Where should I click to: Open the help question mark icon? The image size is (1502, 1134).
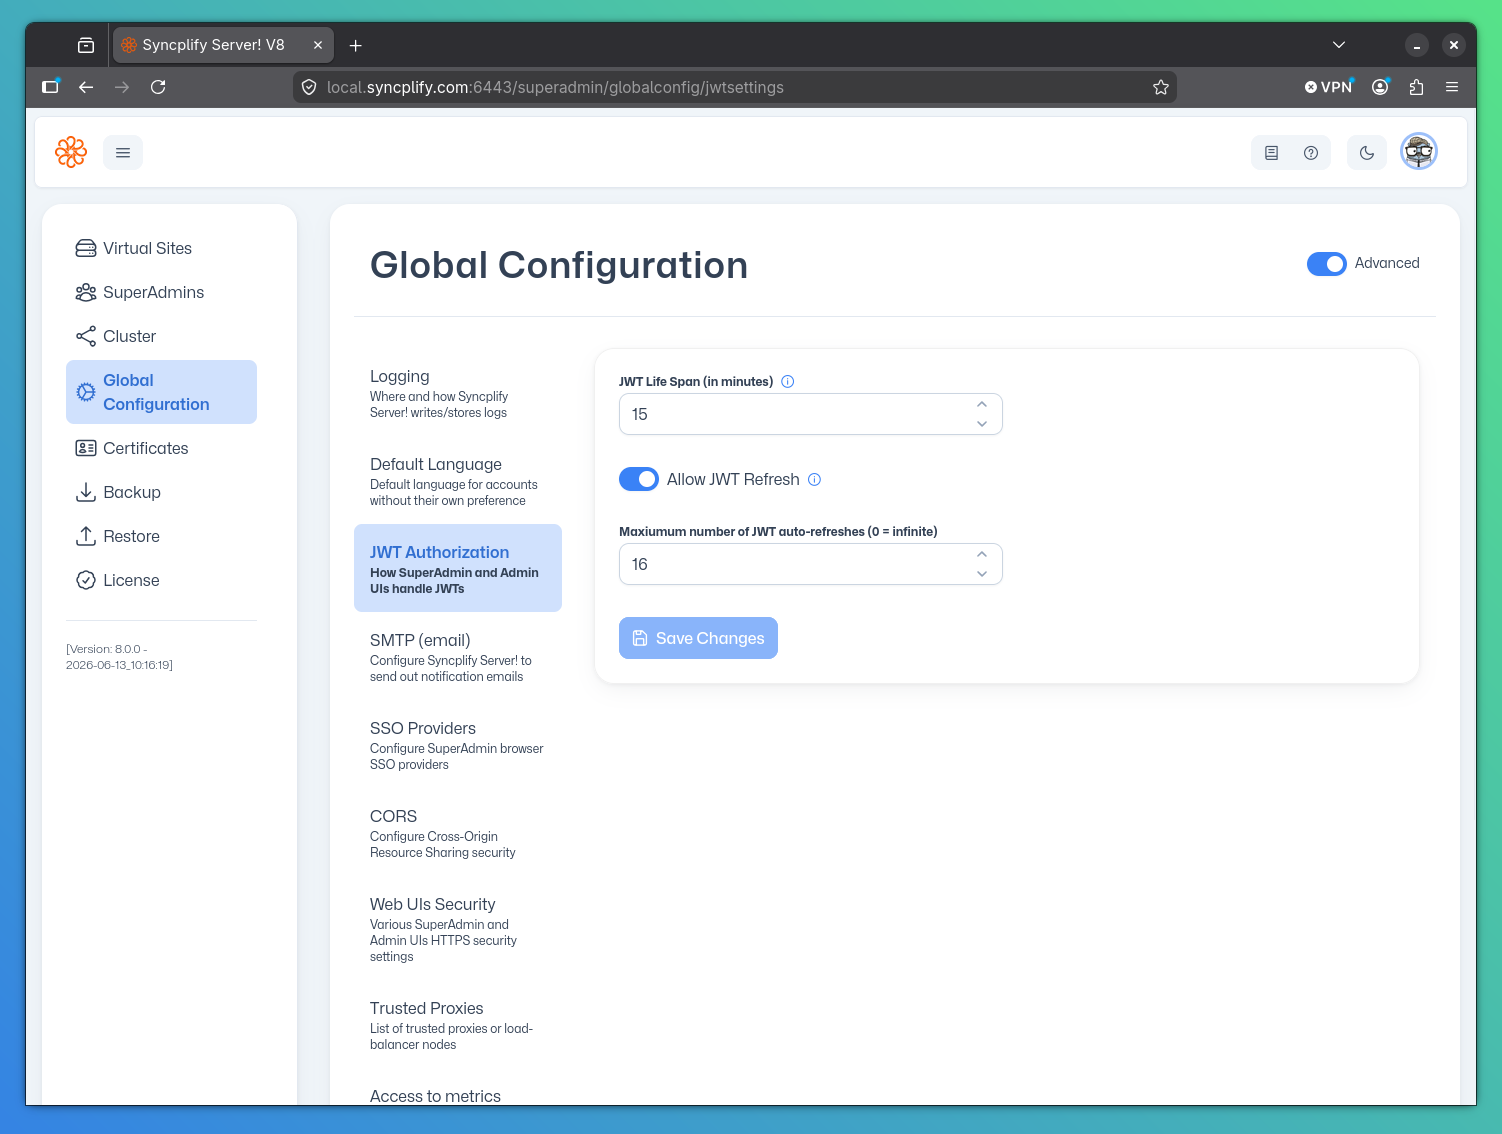(x=1311, y=153)
